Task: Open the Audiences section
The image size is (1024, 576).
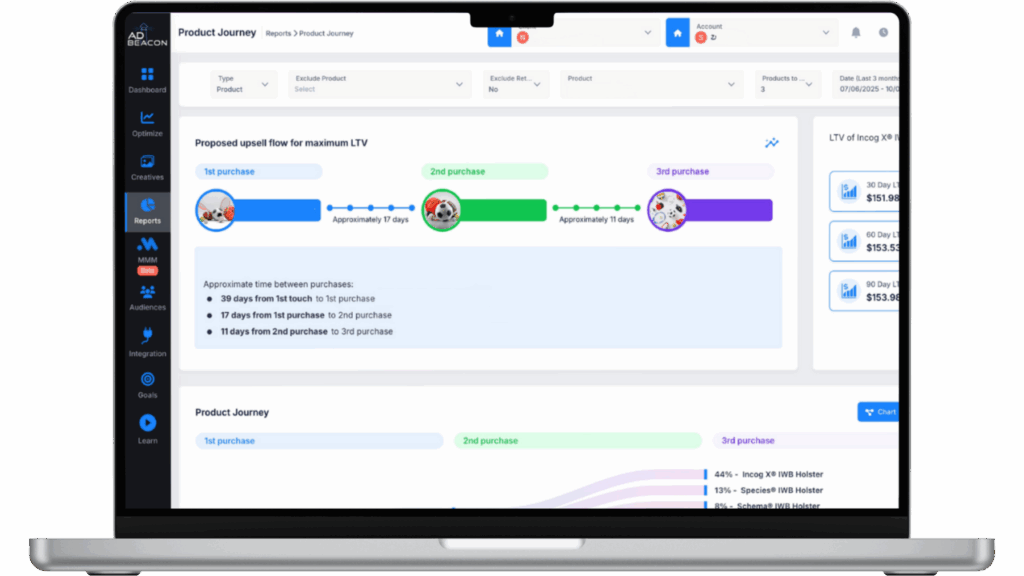Action: pos(147,297)
